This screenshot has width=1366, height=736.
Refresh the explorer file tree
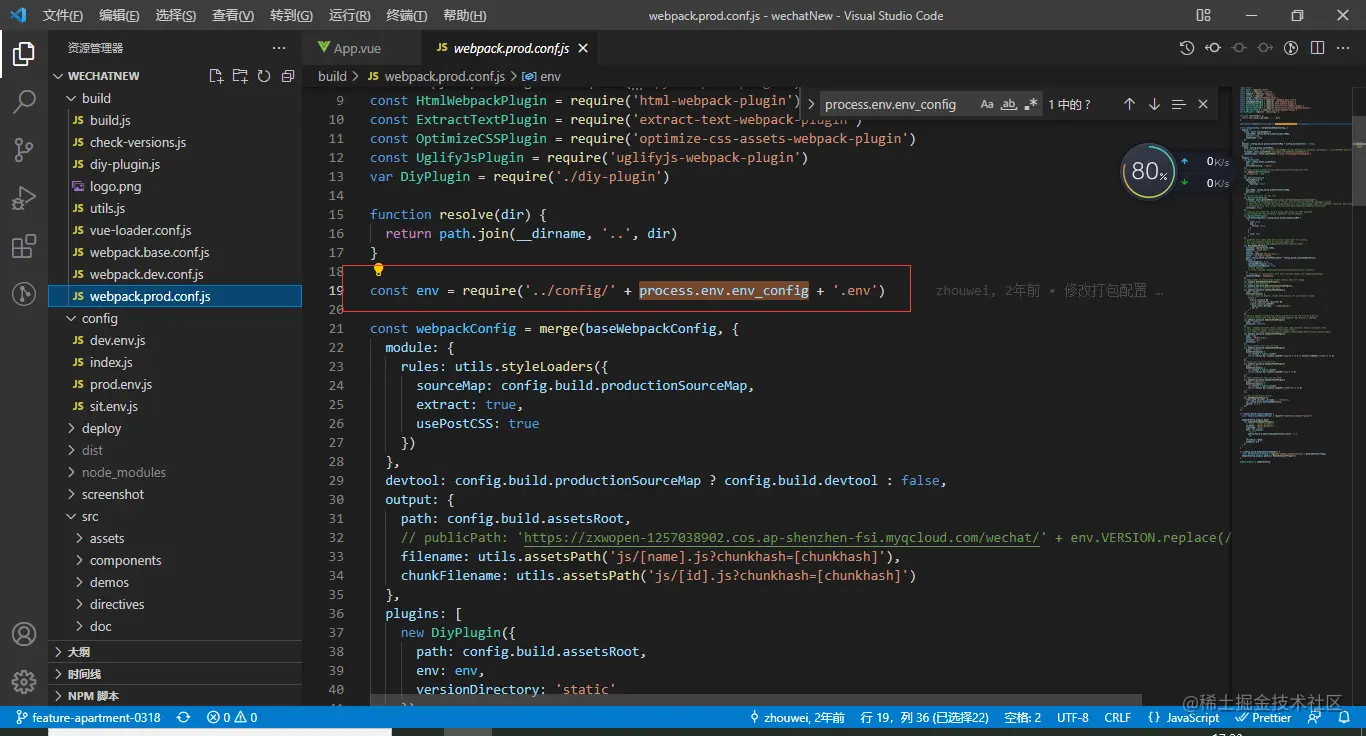tap(264, 76)
